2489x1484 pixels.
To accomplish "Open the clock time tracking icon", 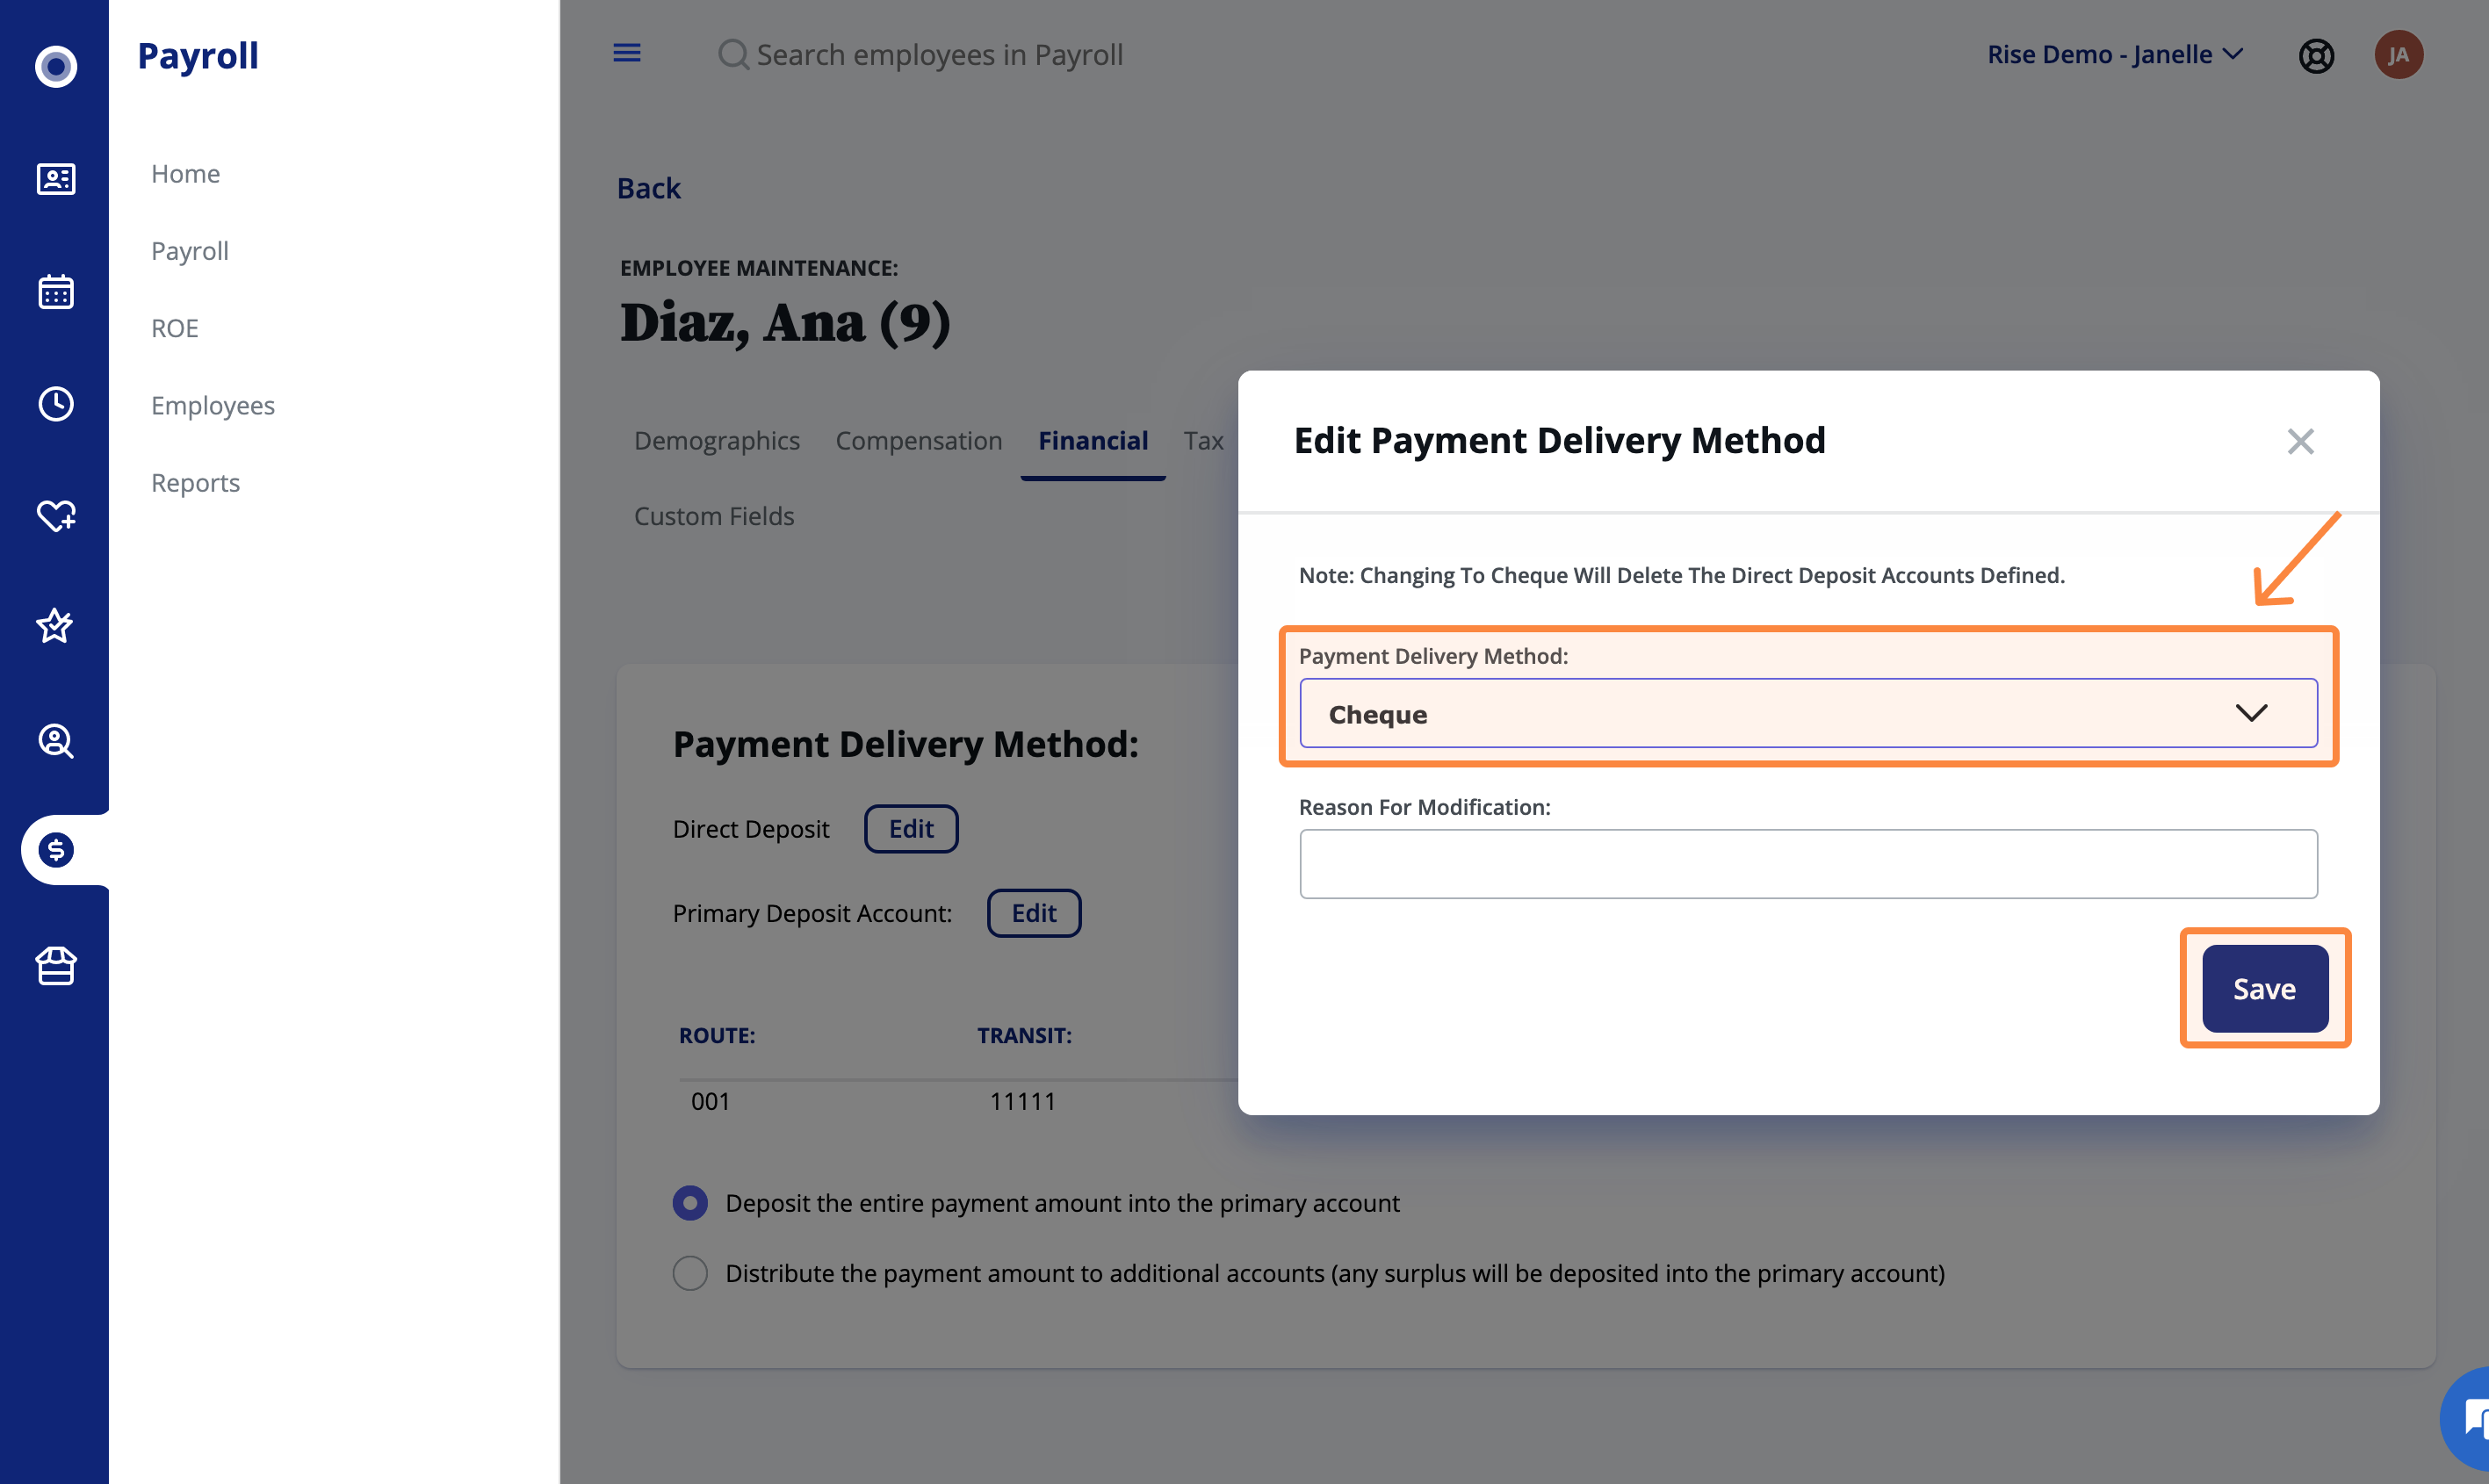I will coord(56,404).
